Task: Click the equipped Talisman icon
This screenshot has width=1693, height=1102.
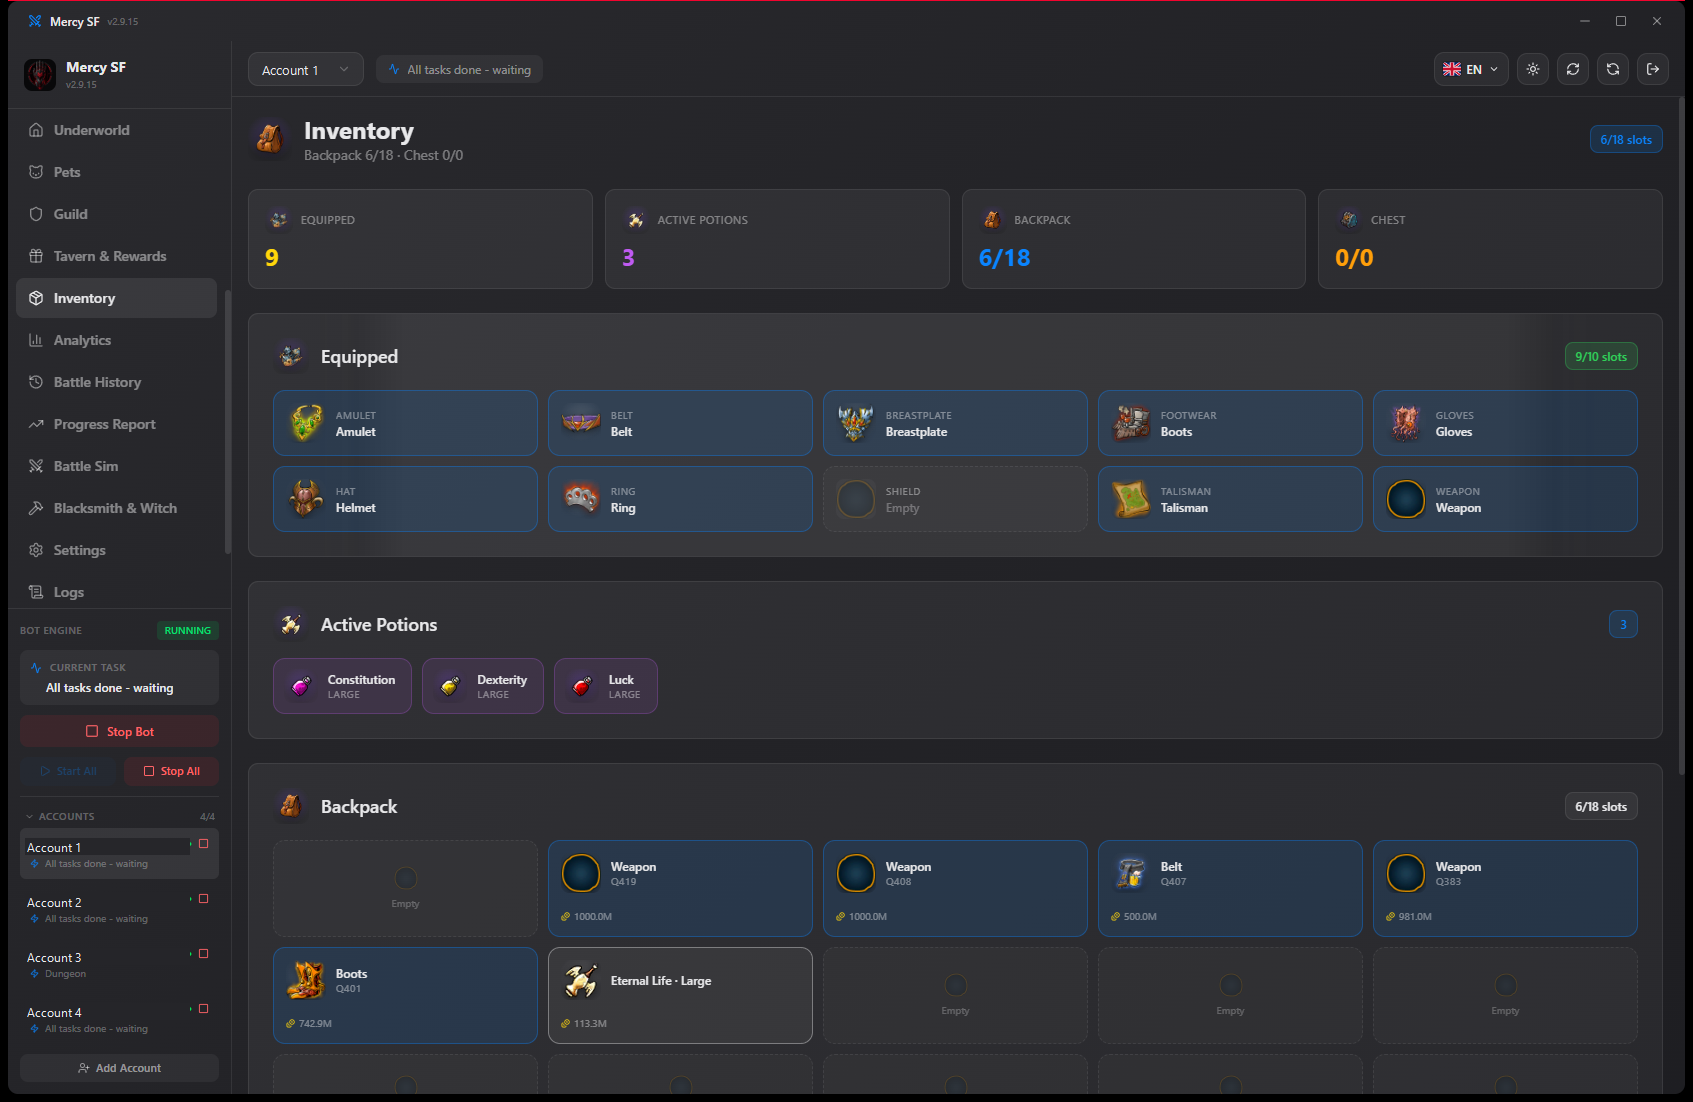Action: pos(1131,499)
